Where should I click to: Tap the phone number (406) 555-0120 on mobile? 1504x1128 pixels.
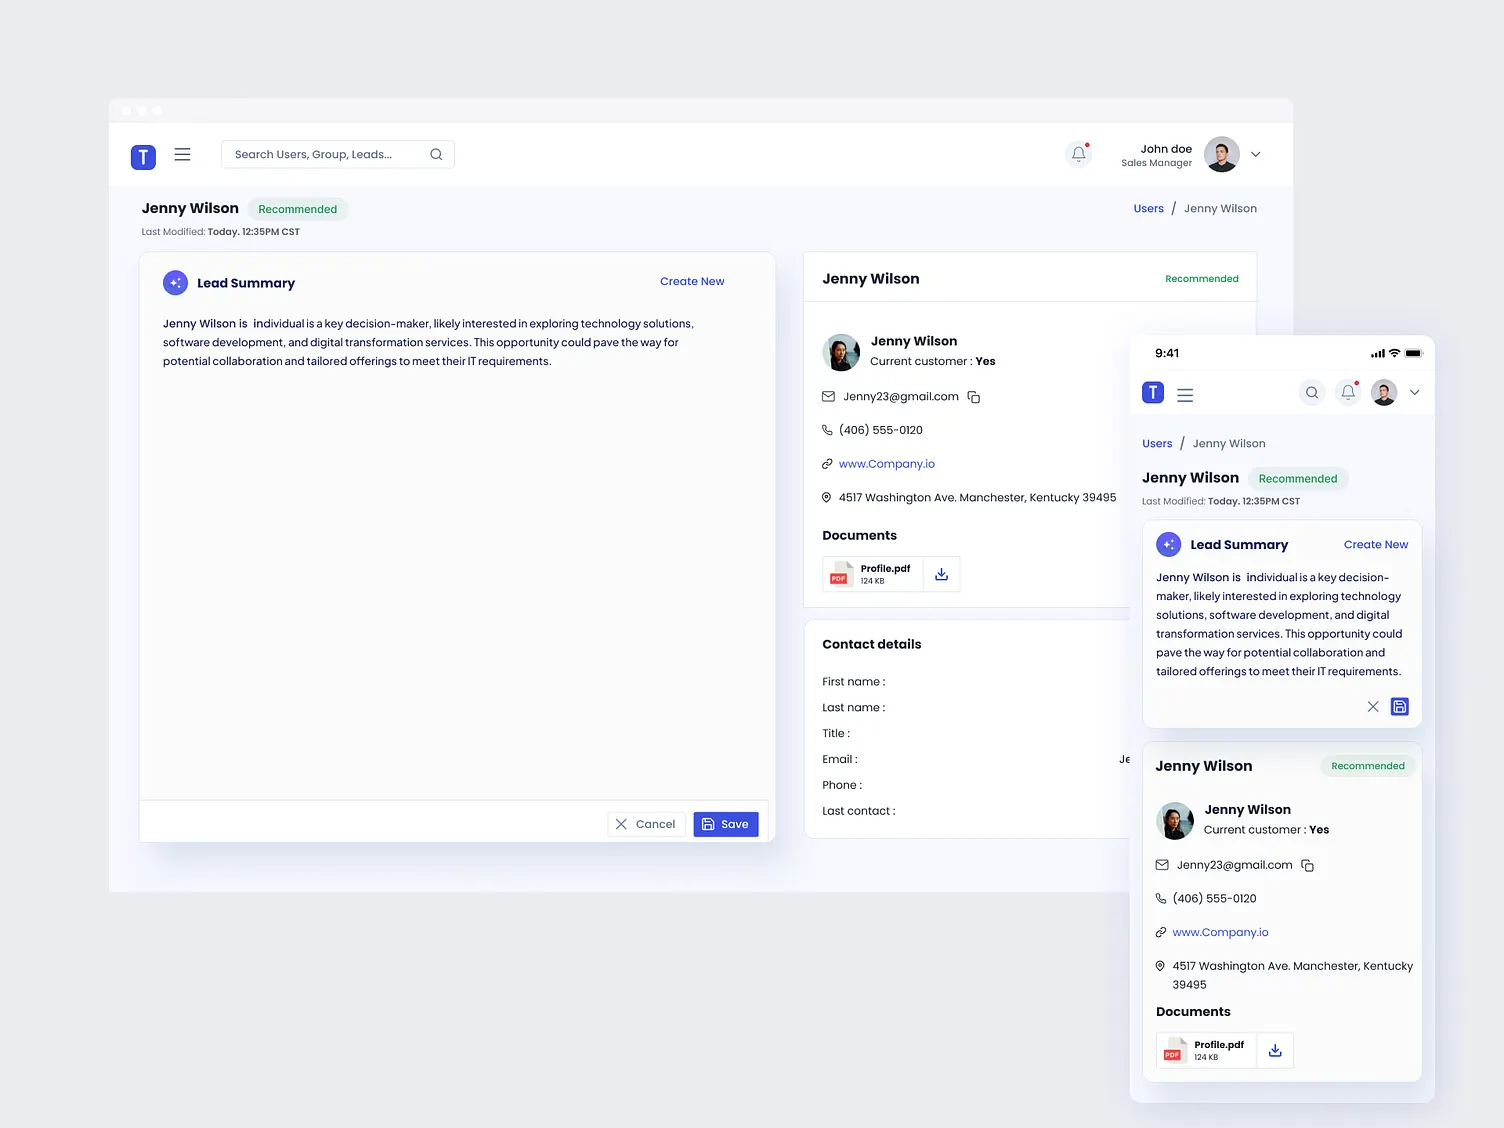[x=1214, y=899]
